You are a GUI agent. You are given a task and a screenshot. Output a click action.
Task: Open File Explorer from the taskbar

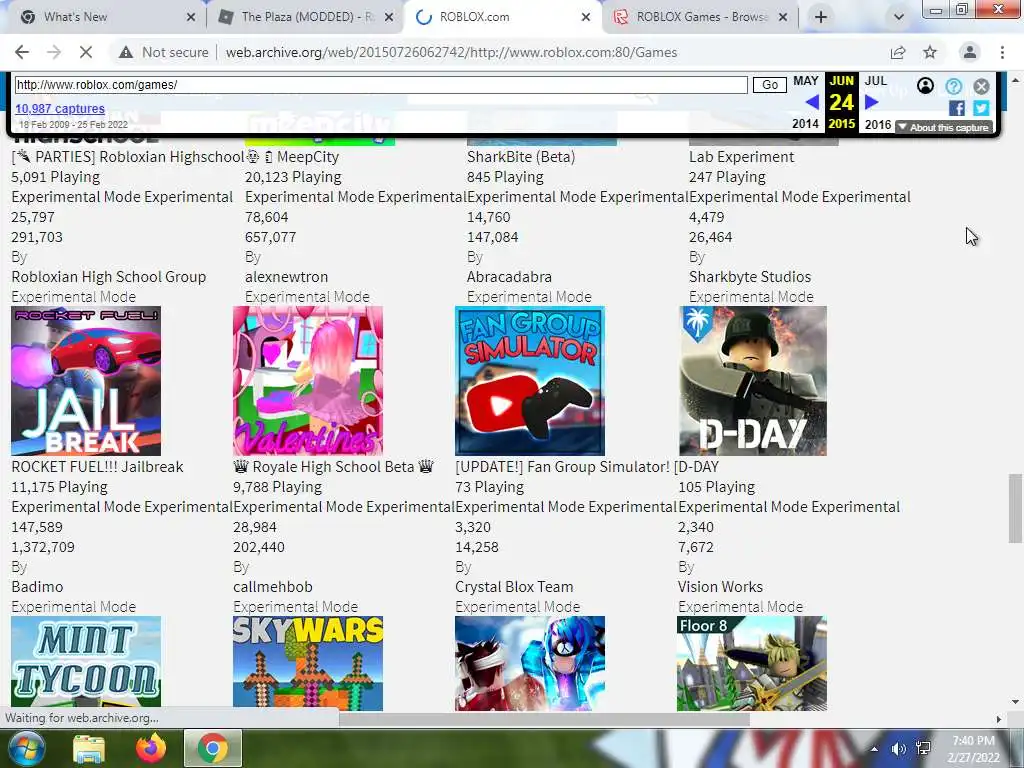click(x=89, y=748)
